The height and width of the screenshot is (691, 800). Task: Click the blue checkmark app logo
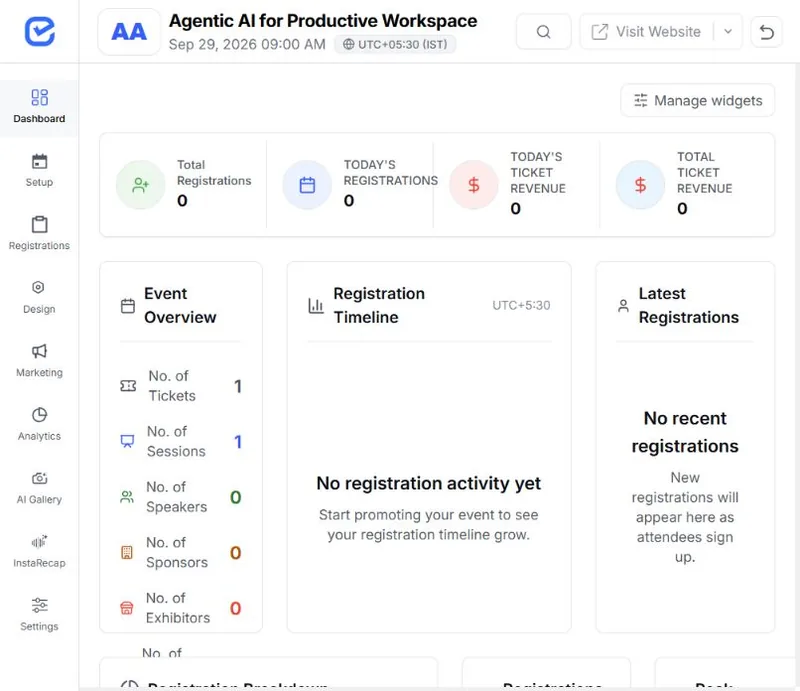pyautogui.click(x=39, y=31)
